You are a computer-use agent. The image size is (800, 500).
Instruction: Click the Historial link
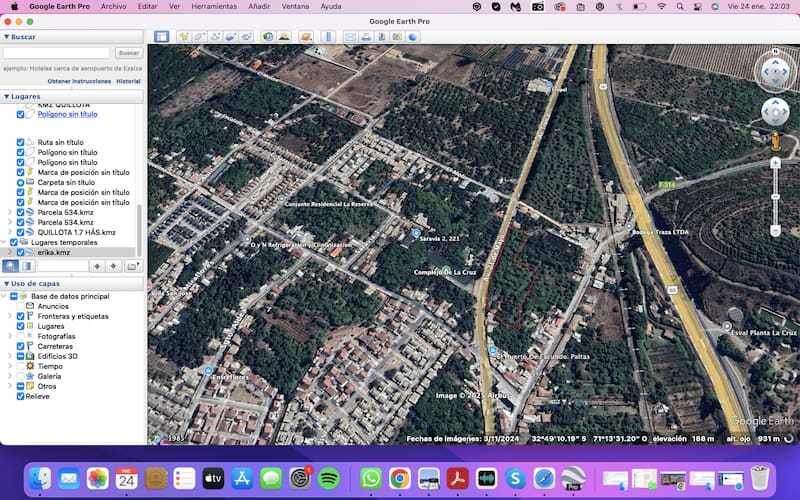[x=128, y=81]
